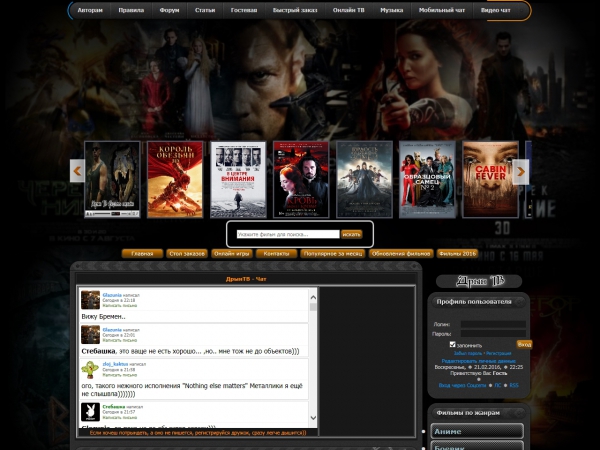Open Онлайн ТВ in the top menu
Screen dimensions: 600x450
pyautogui.click(x=349, y=10)
